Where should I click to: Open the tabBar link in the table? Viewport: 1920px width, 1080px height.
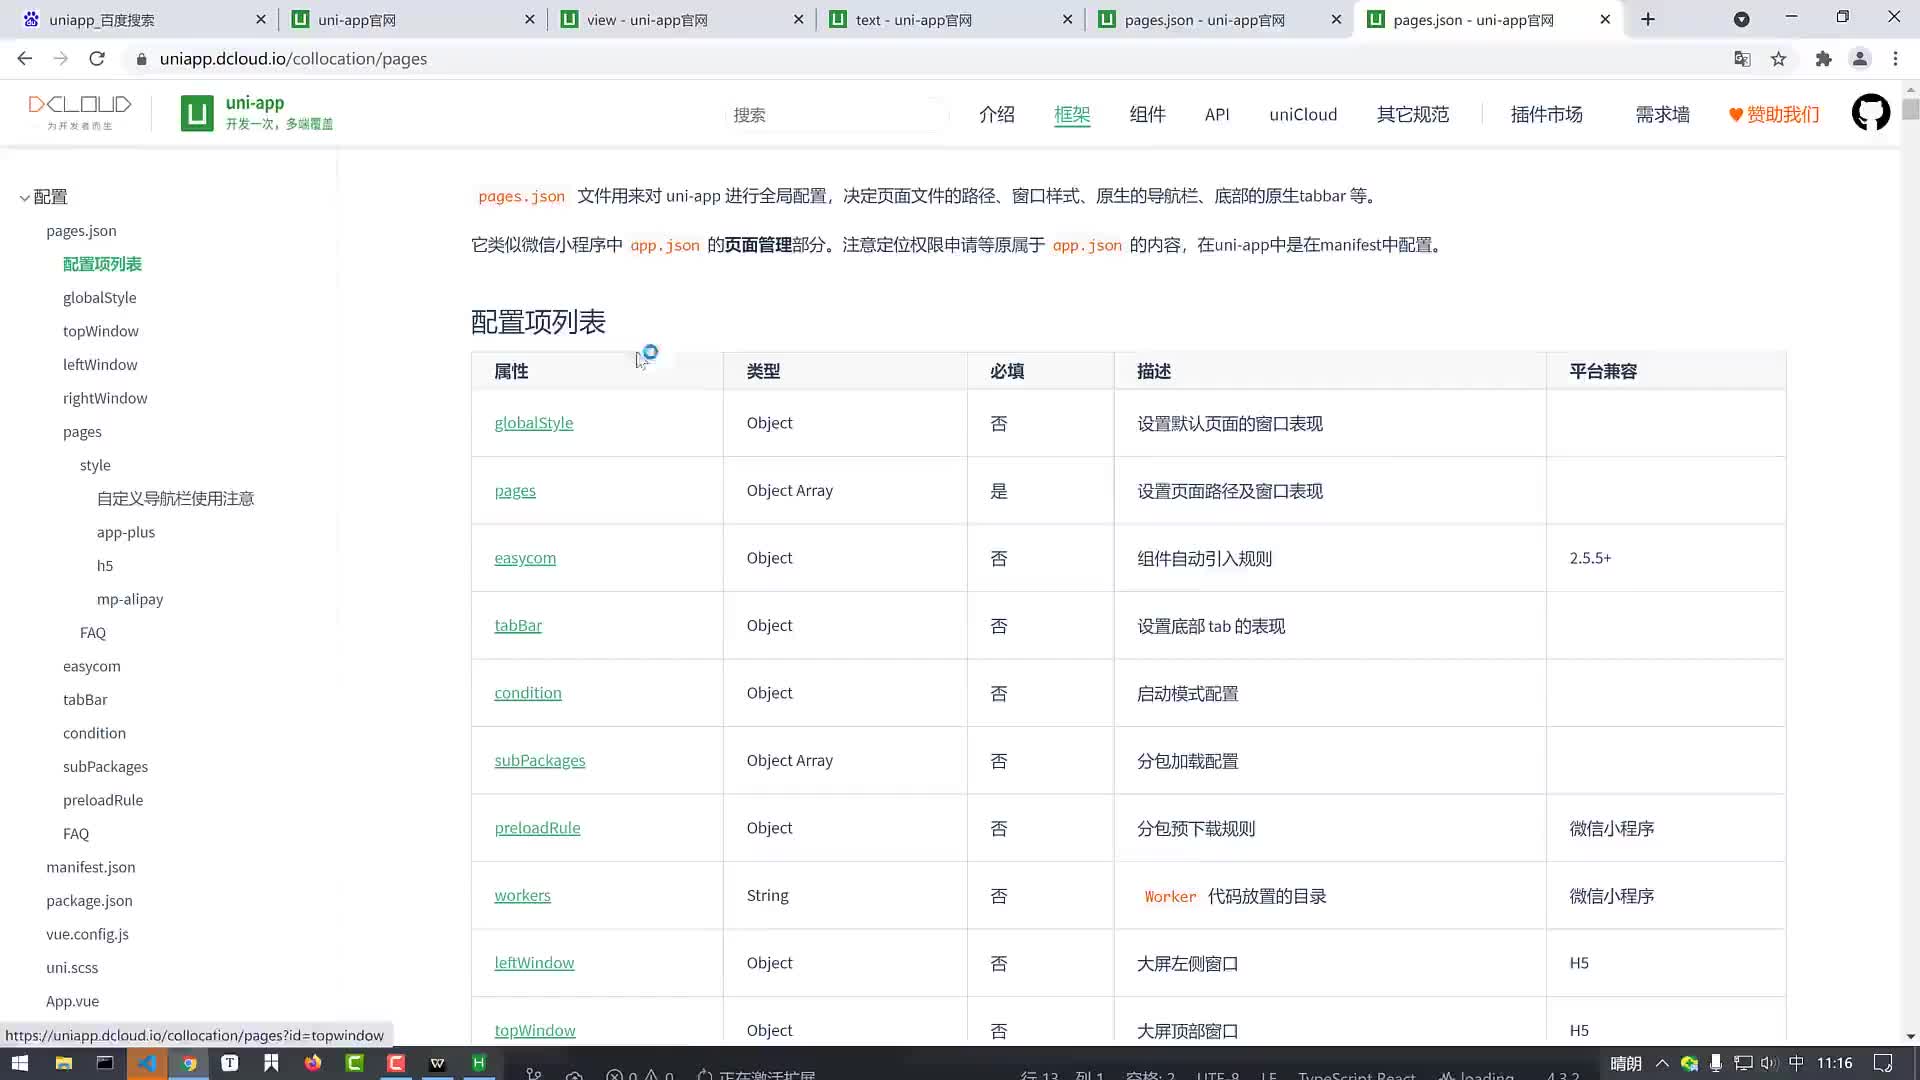pyautogui.click(x=518, y=626)
